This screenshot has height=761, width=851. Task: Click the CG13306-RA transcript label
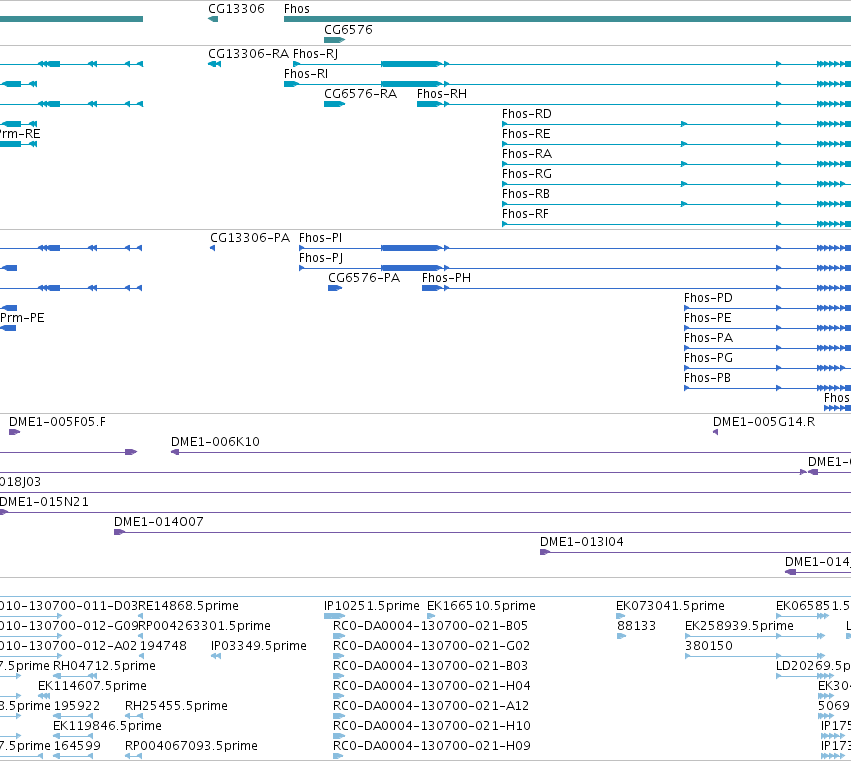pyautogui.click(x=248, y=54)
